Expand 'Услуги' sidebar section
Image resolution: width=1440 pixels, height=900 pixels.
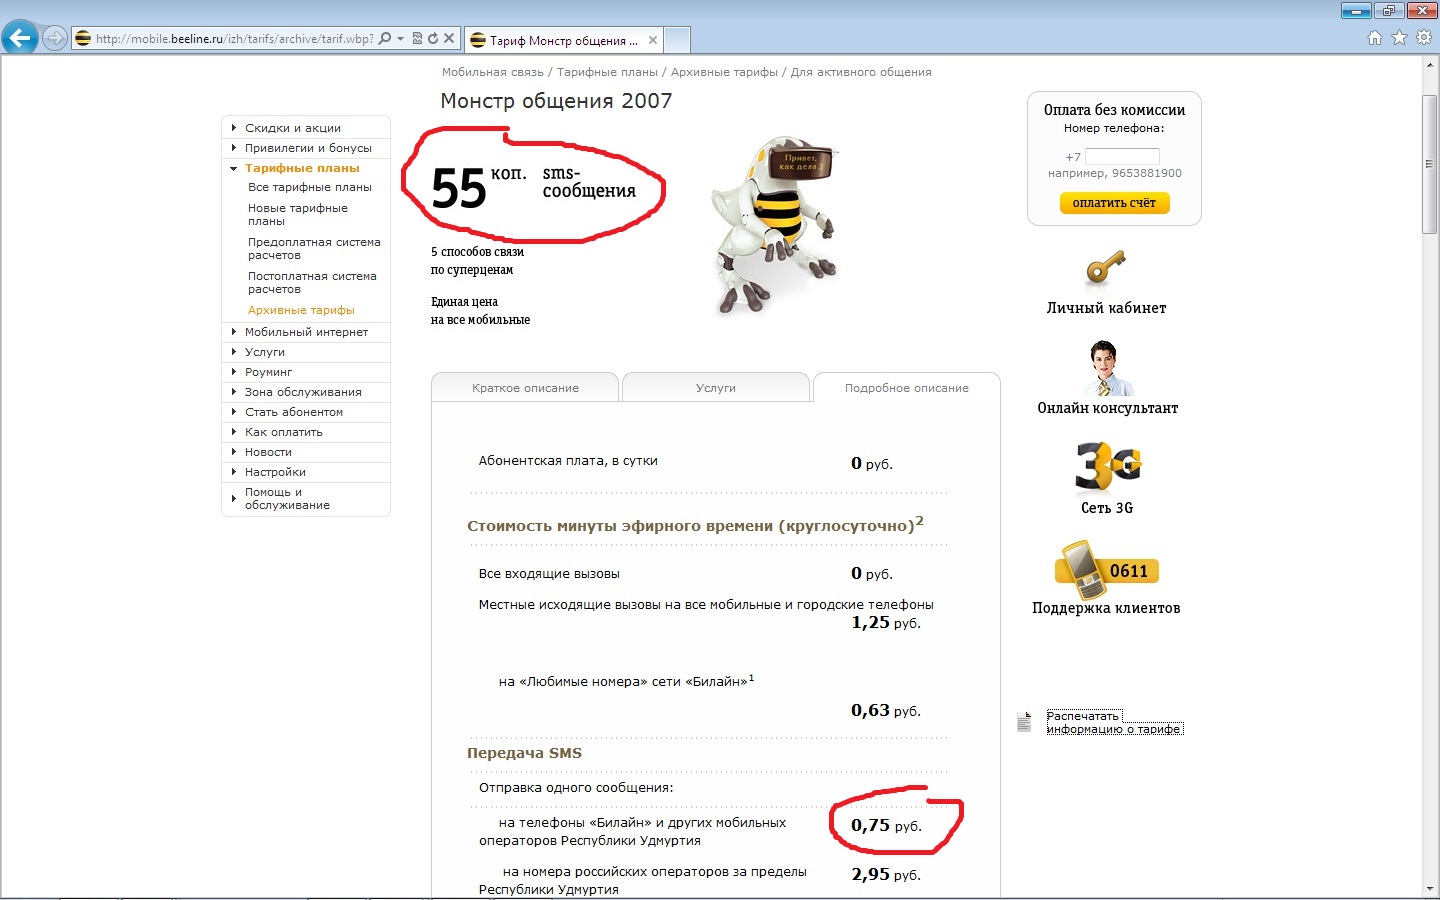(265, 352)
